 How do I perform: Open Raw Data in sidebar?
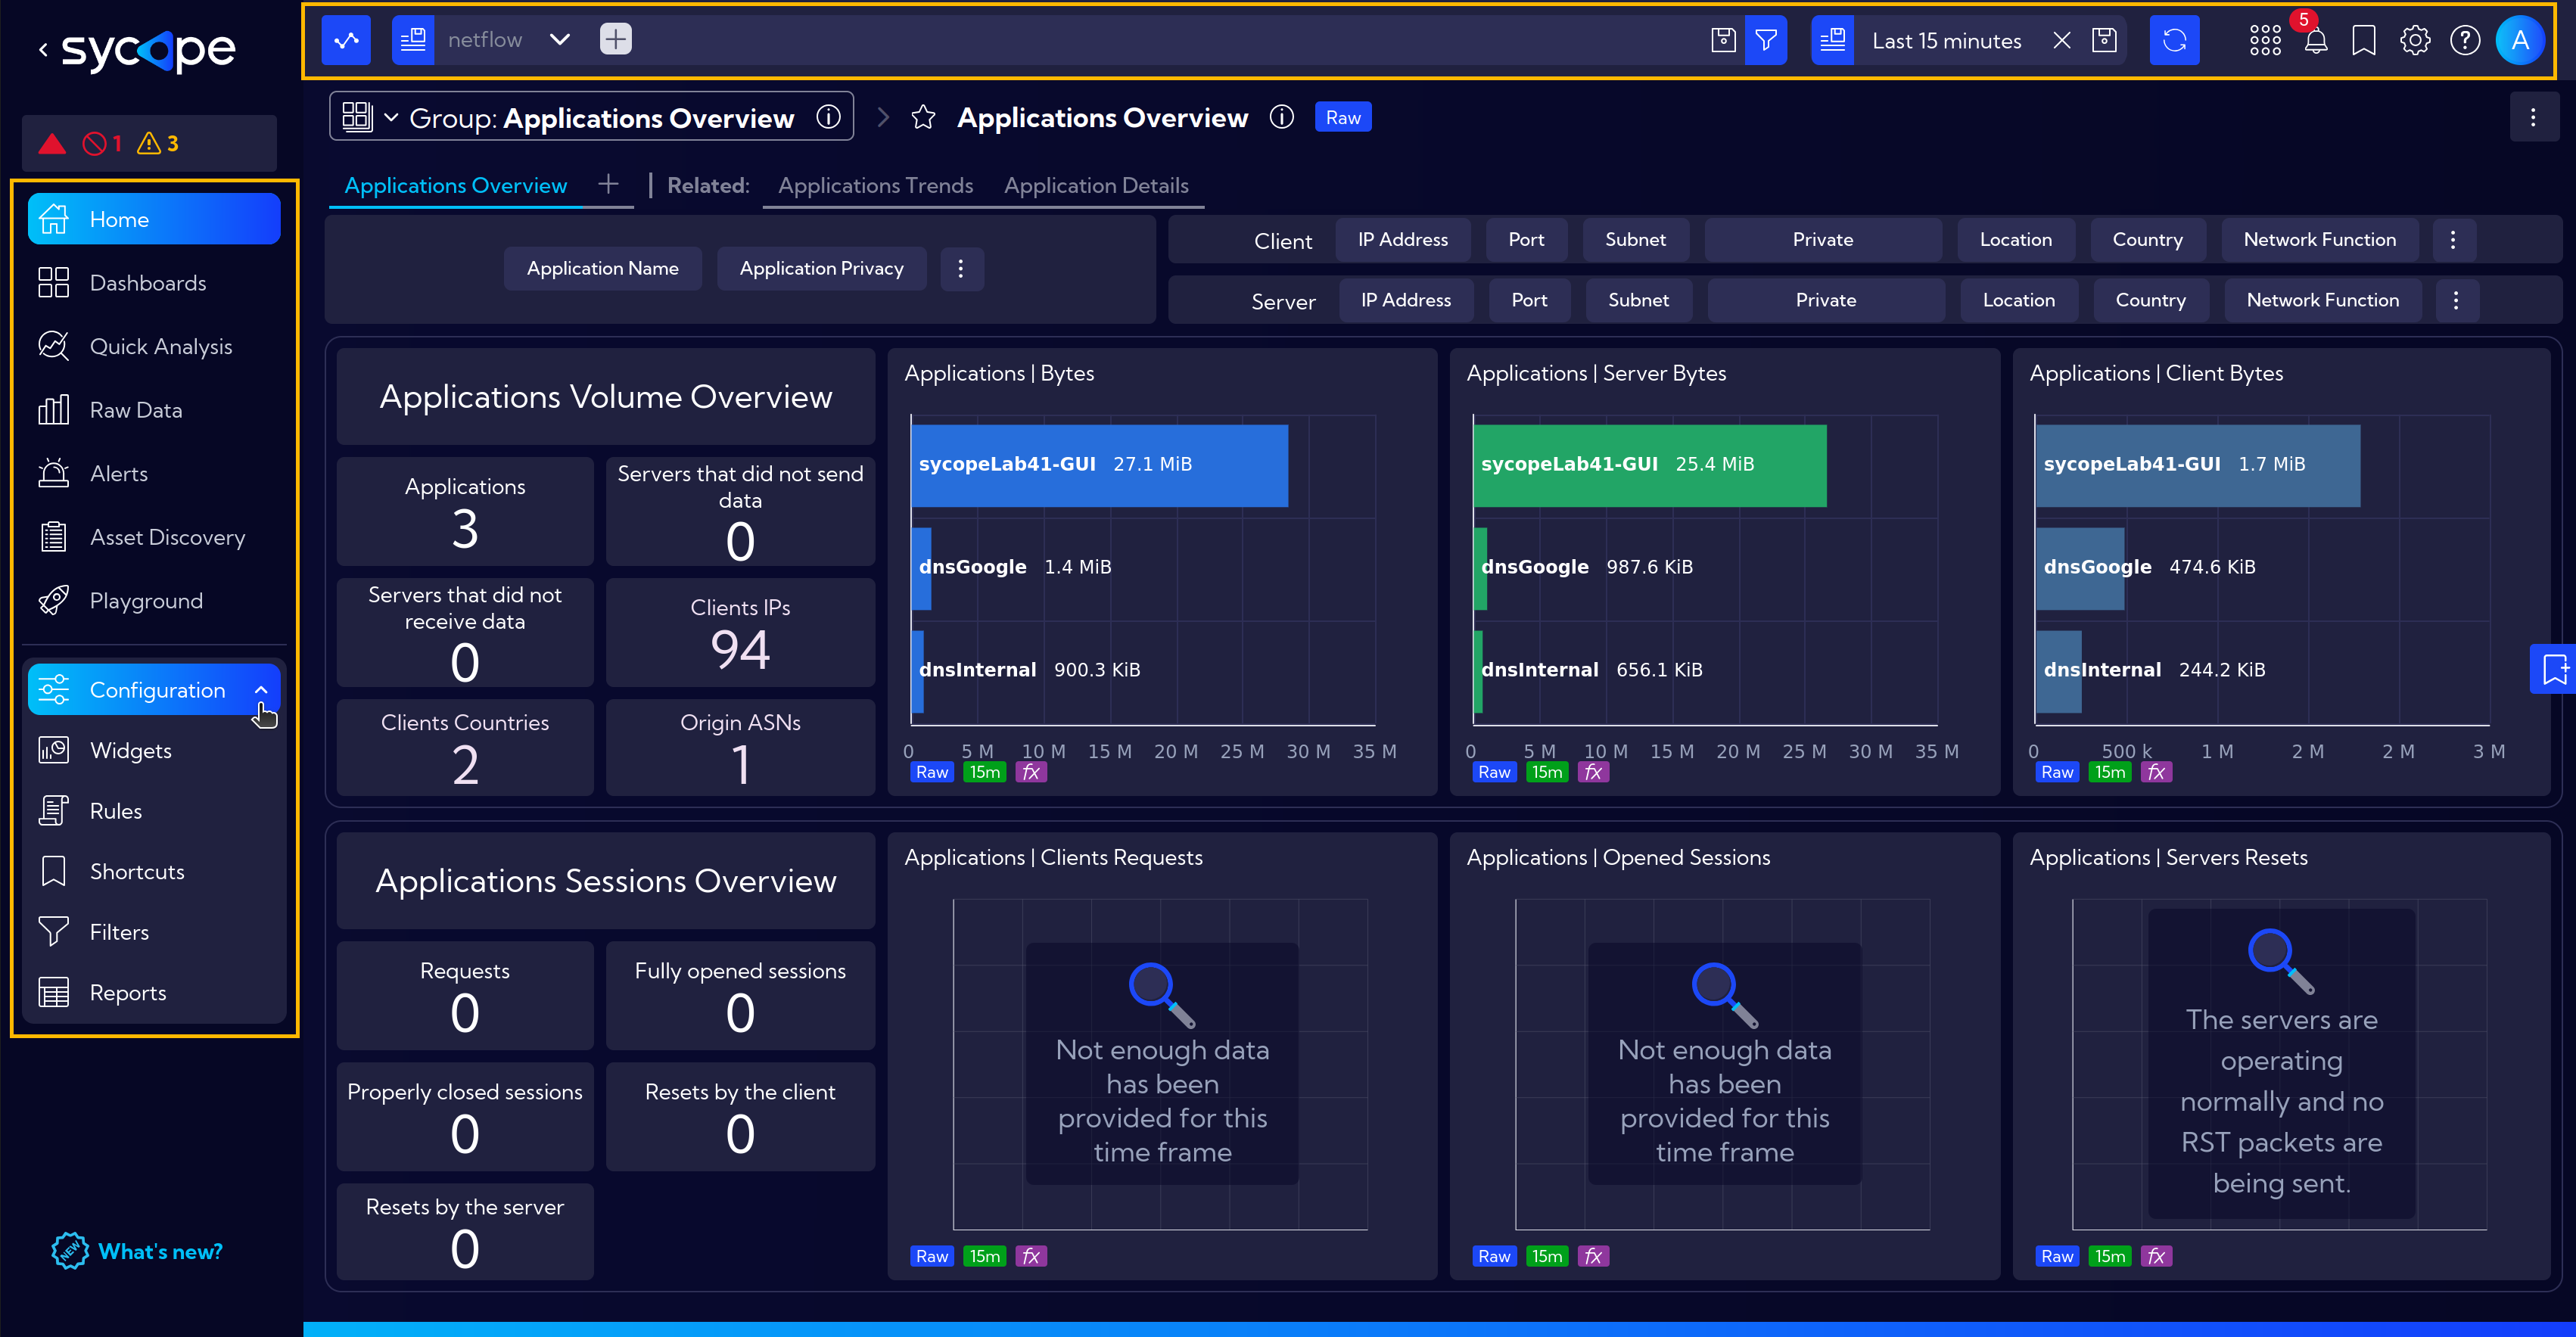pos(154,410)
